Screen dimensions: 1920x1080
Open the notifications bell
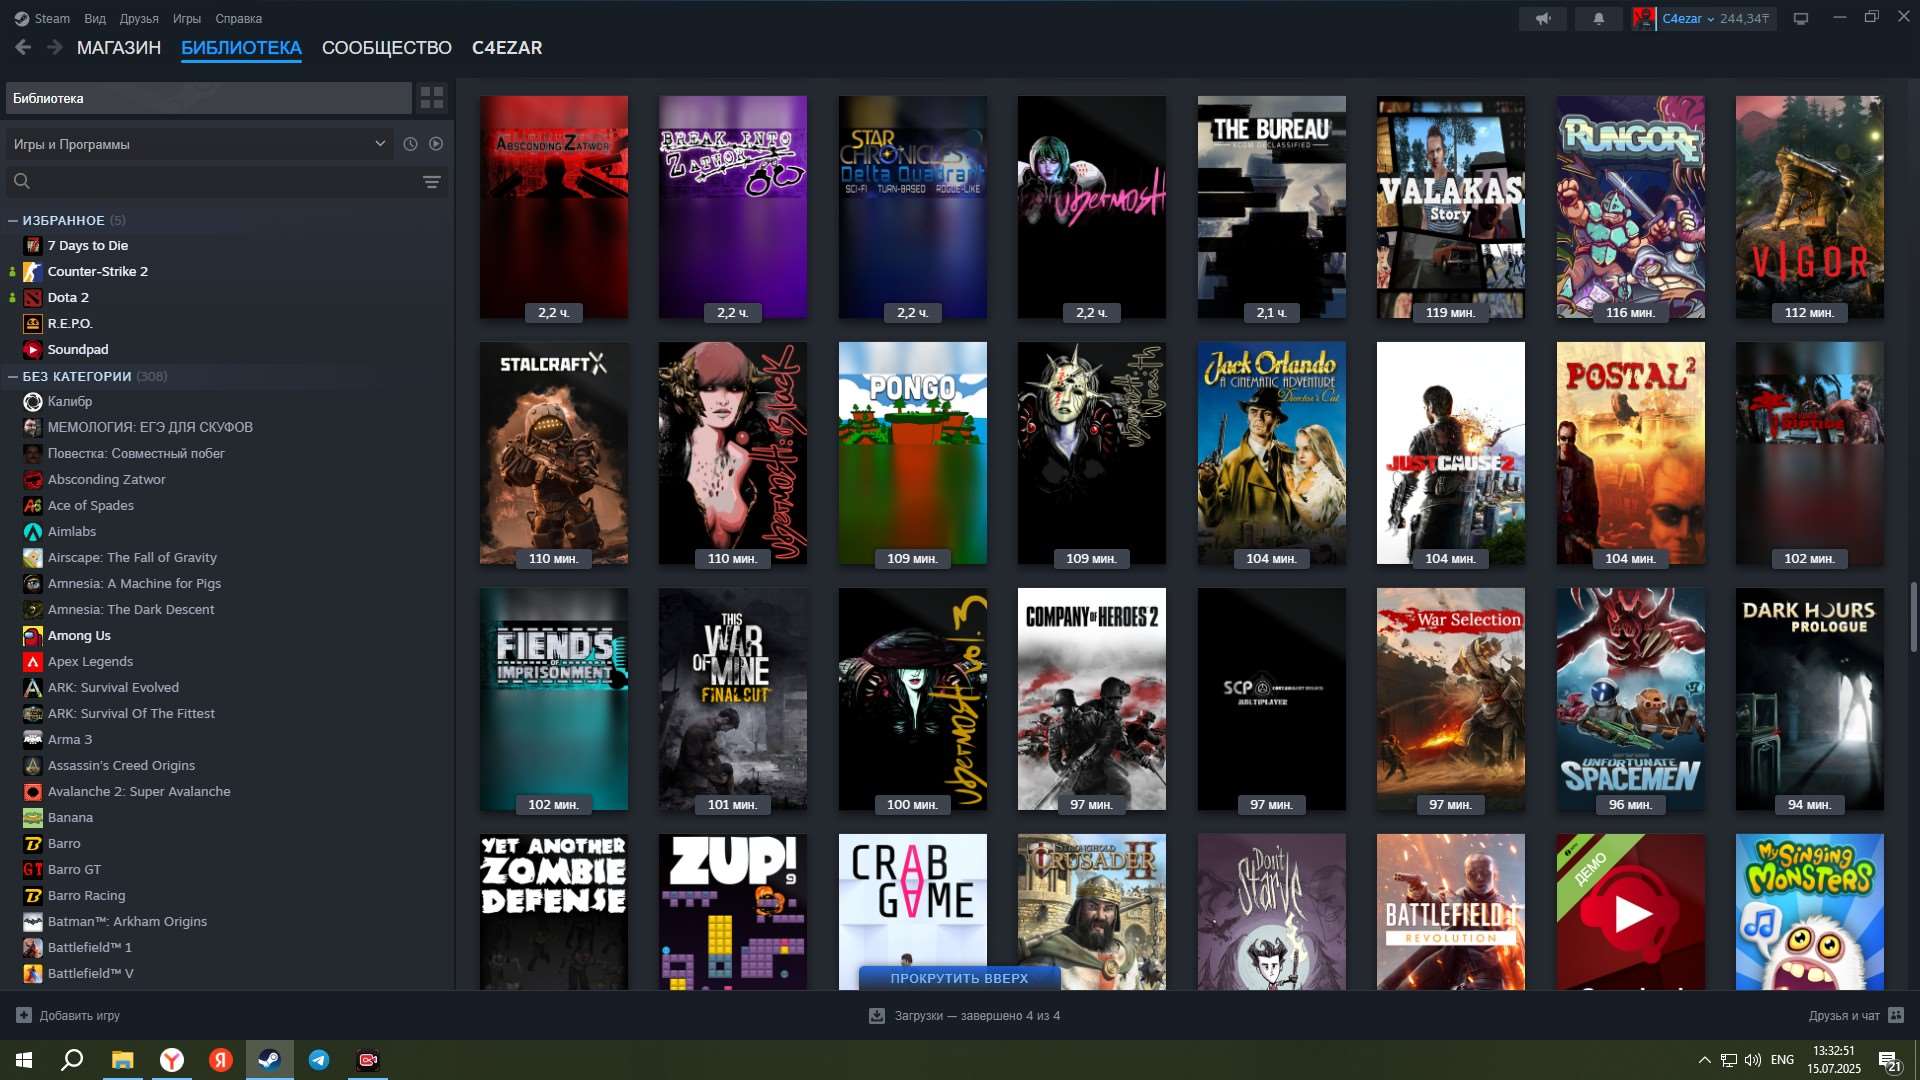pyautogui.click(x=1599, y=19)
